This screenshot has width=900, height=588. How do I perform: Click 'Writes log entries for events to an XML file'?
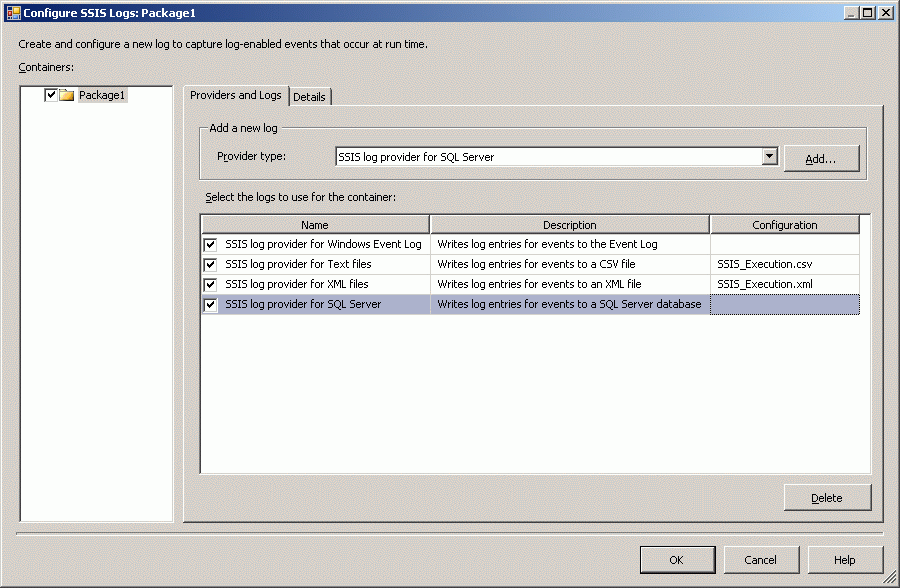[540, 284]
